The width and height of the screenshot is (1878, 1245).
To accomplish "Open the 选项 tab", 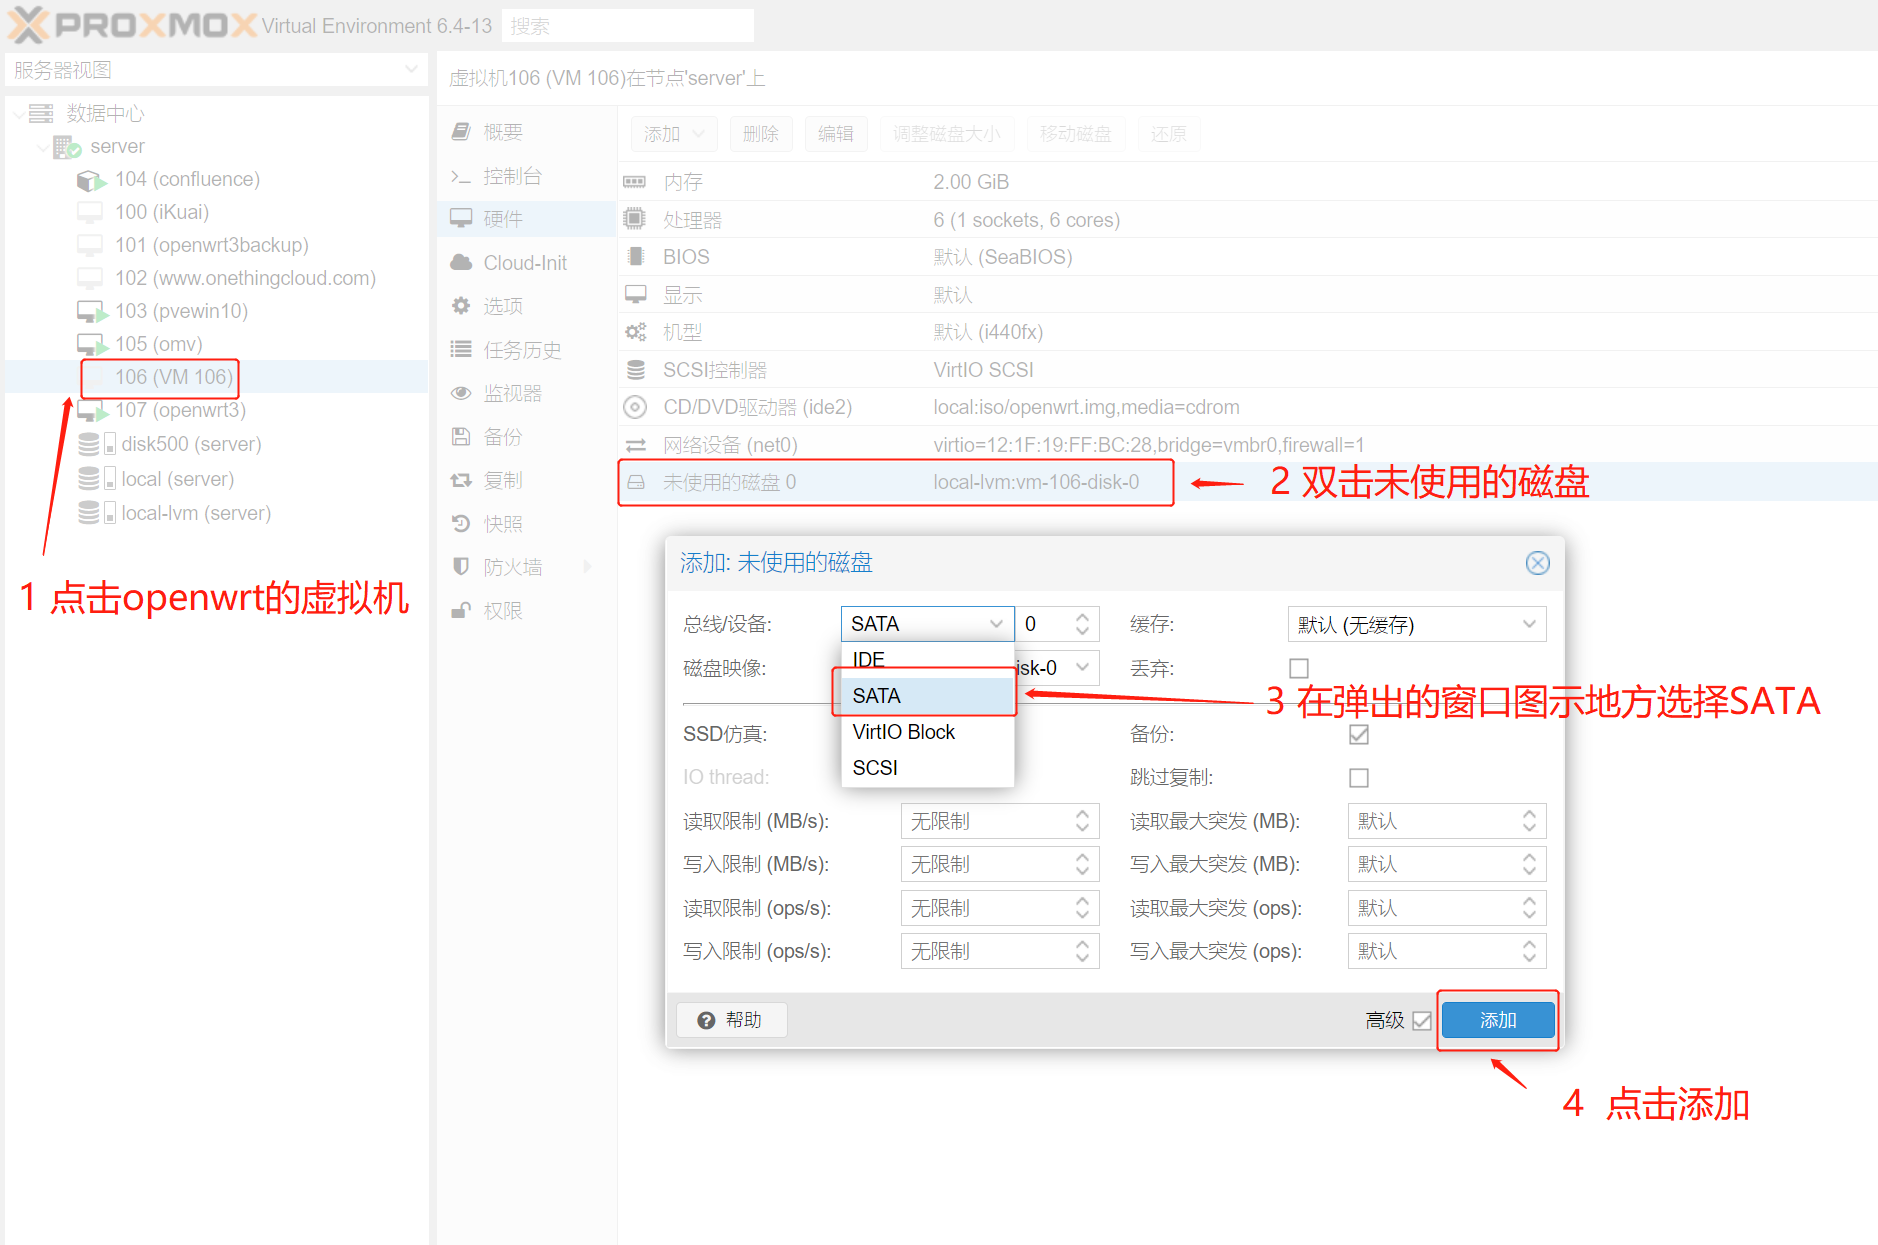I will coord(527,306).
